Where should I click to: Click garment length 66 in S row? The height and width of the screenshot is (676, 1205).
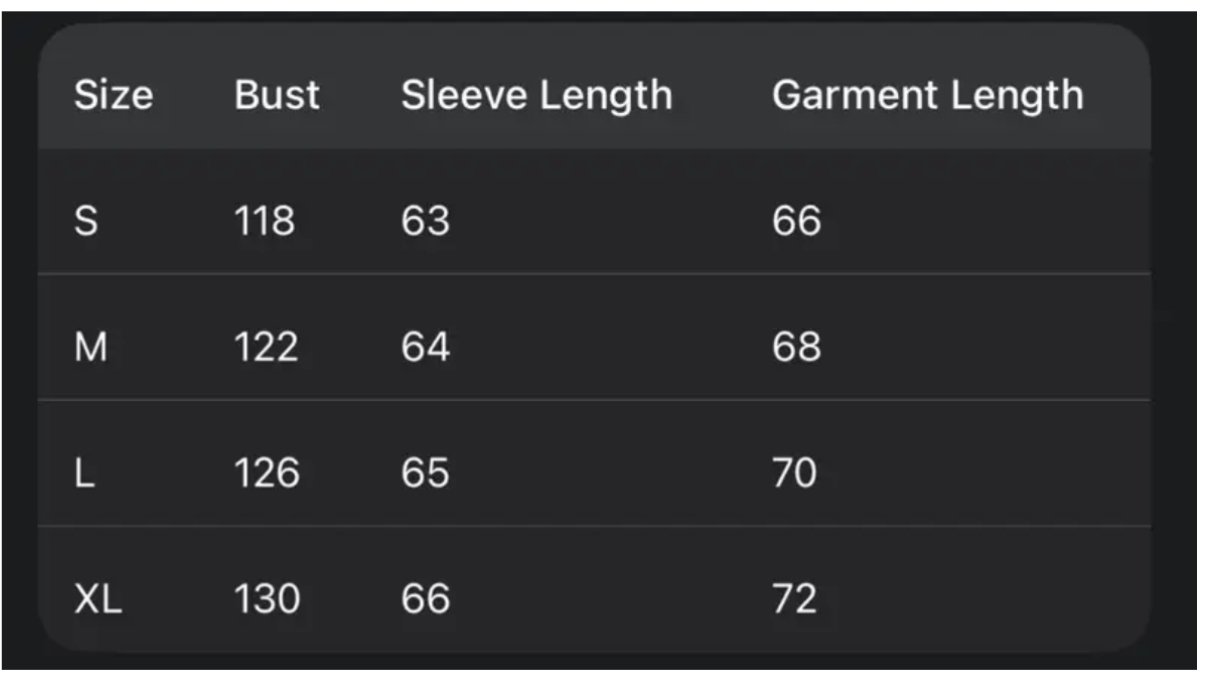tap(796, 221)
